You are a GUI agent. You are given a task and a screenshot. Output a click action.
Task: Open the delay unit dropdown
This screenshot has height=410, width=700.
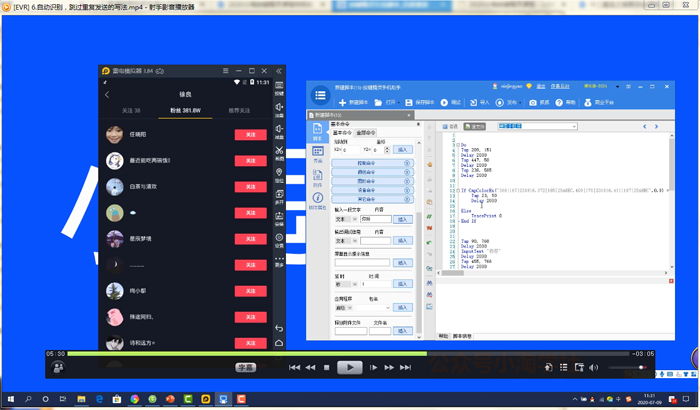point(346,284)
